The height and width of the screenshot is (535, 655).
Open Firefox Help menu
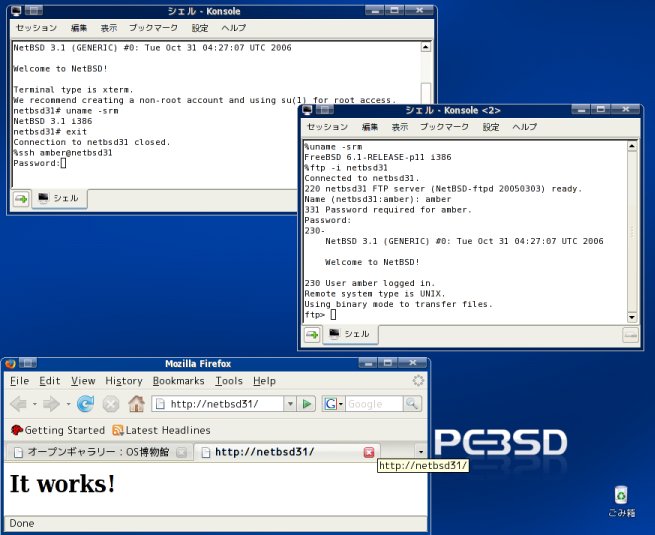tap(264, 381)
